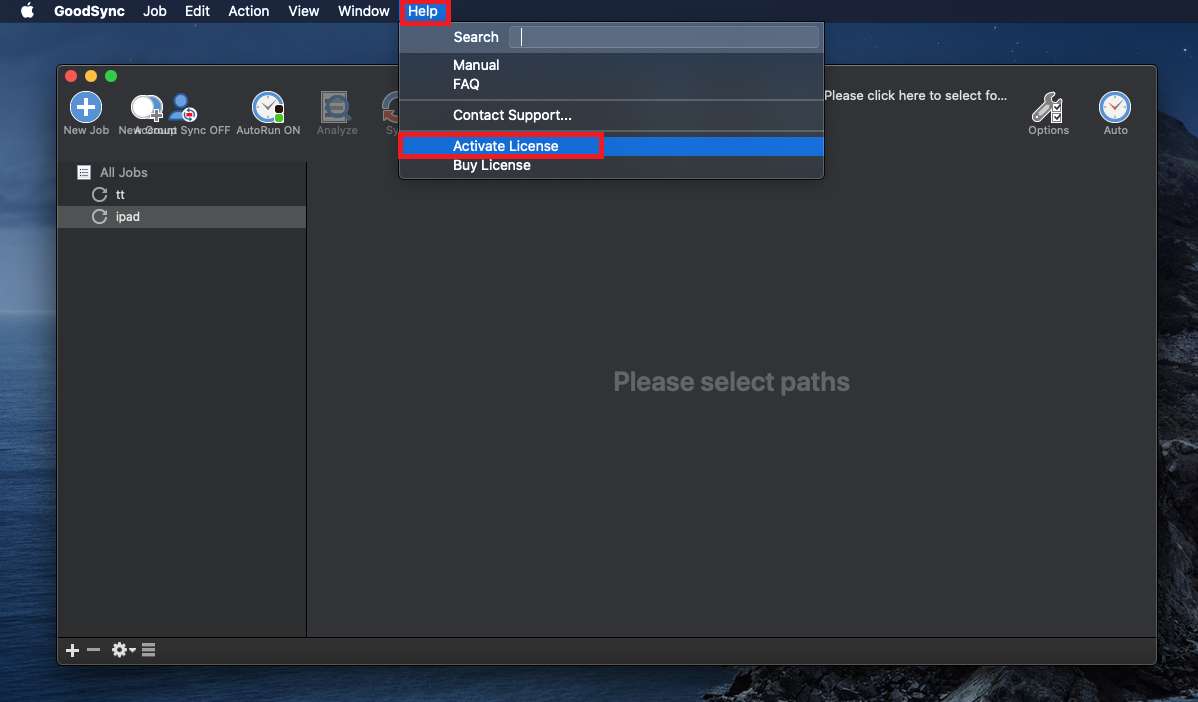Viewport: 1198px width, 702px height.
Task: Click the New Group toolbar icon
Action: 146,108
